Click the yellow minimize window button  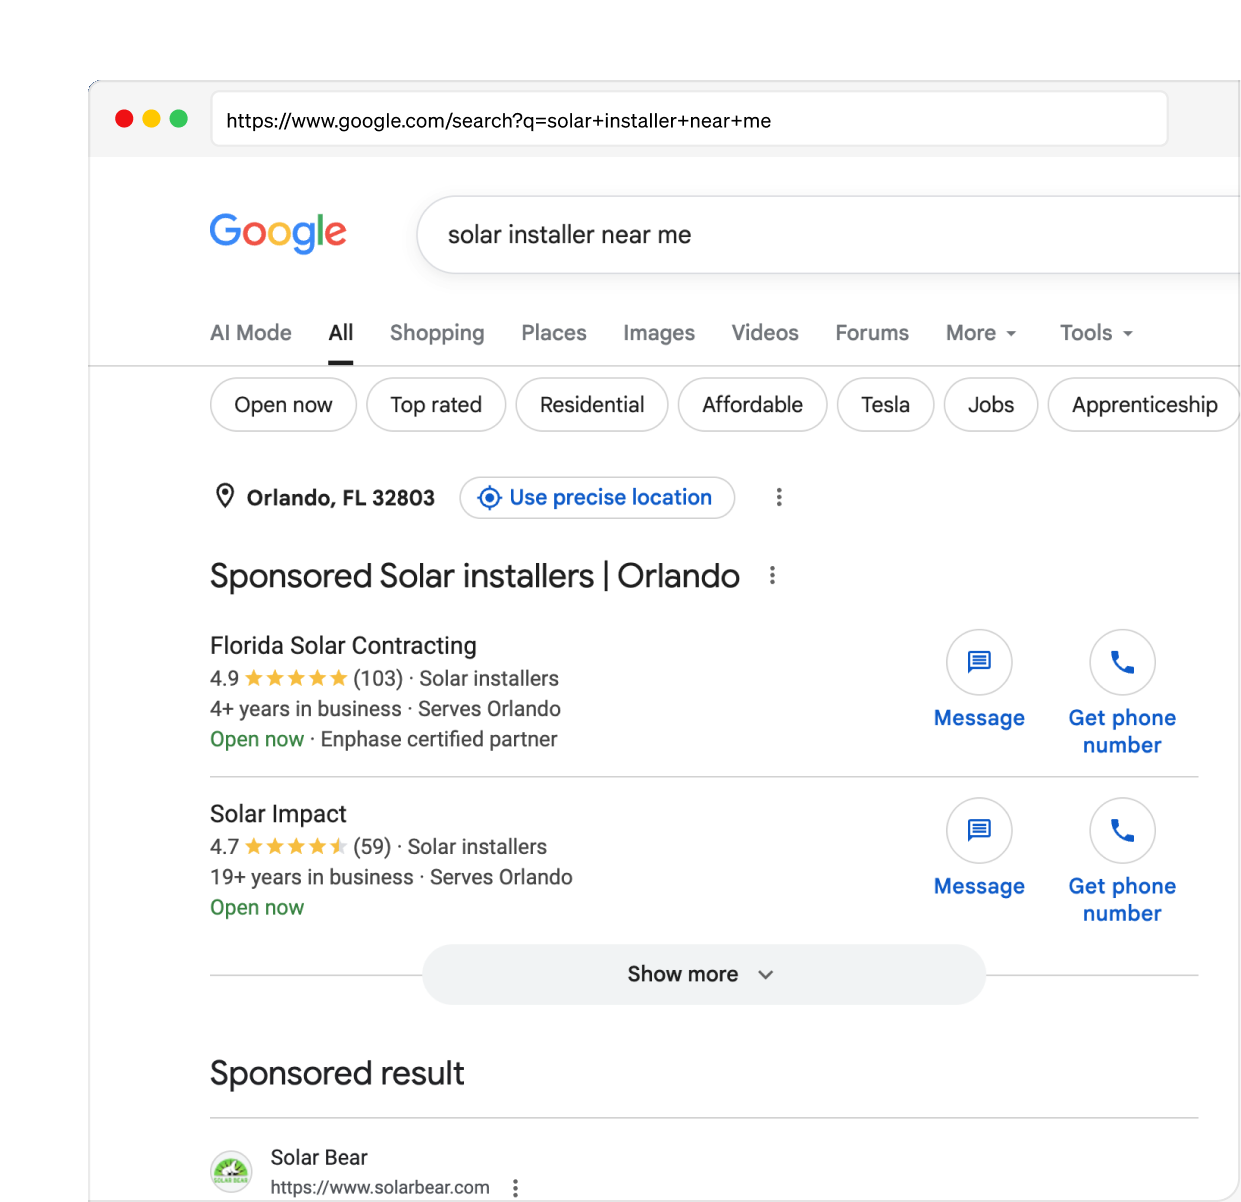[x=151, y=119]
